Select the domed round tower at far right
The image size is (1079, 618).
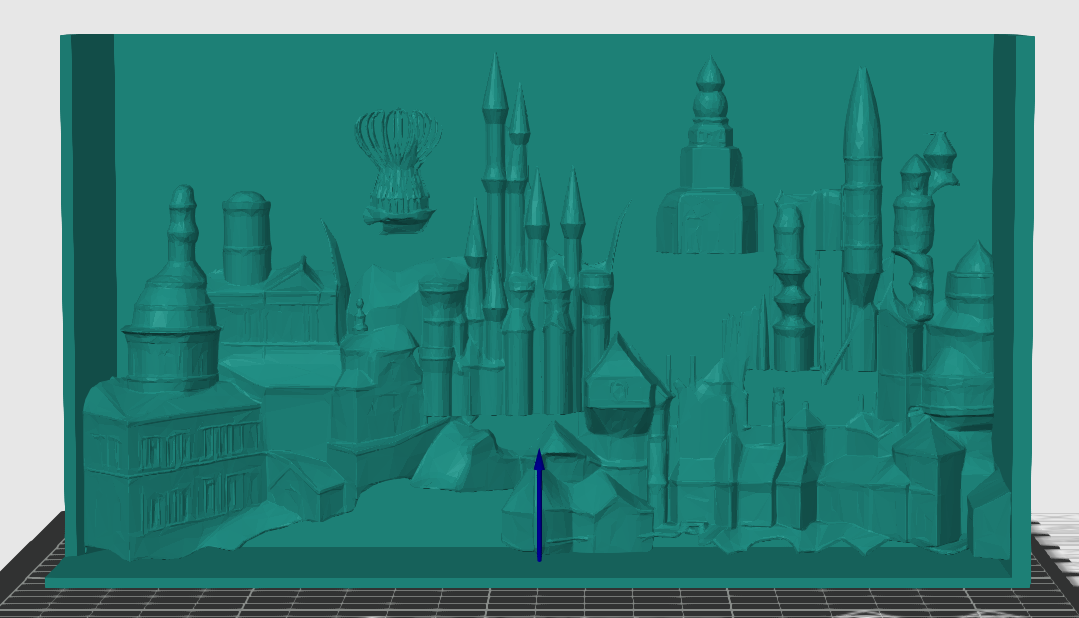pyautogui.click(x=965, y=330)
